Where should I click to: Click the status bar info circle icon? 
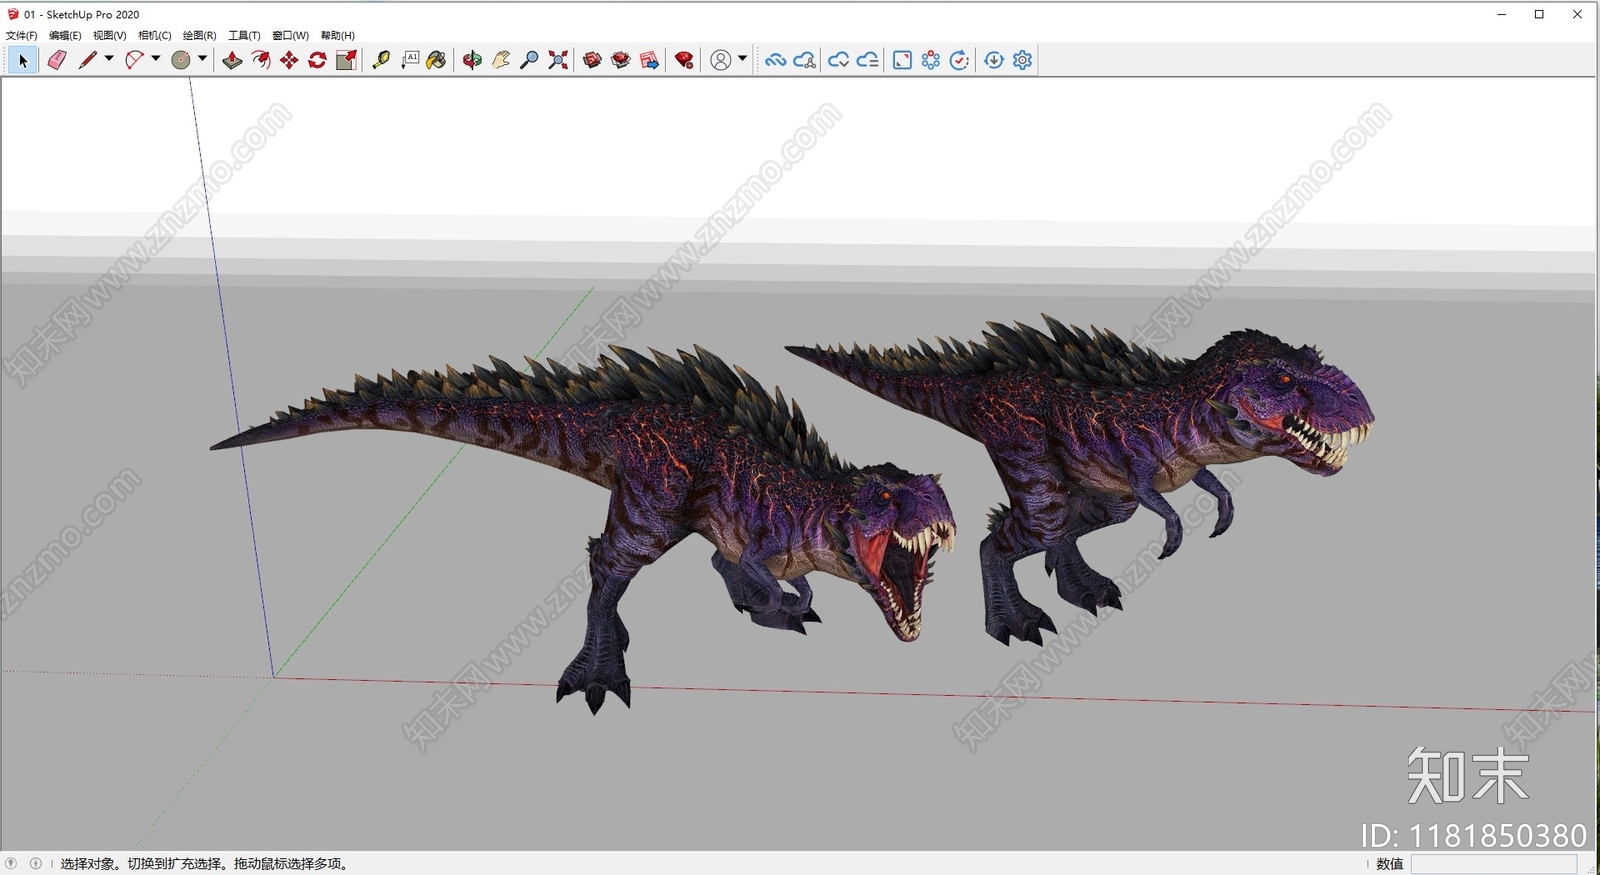36,863
